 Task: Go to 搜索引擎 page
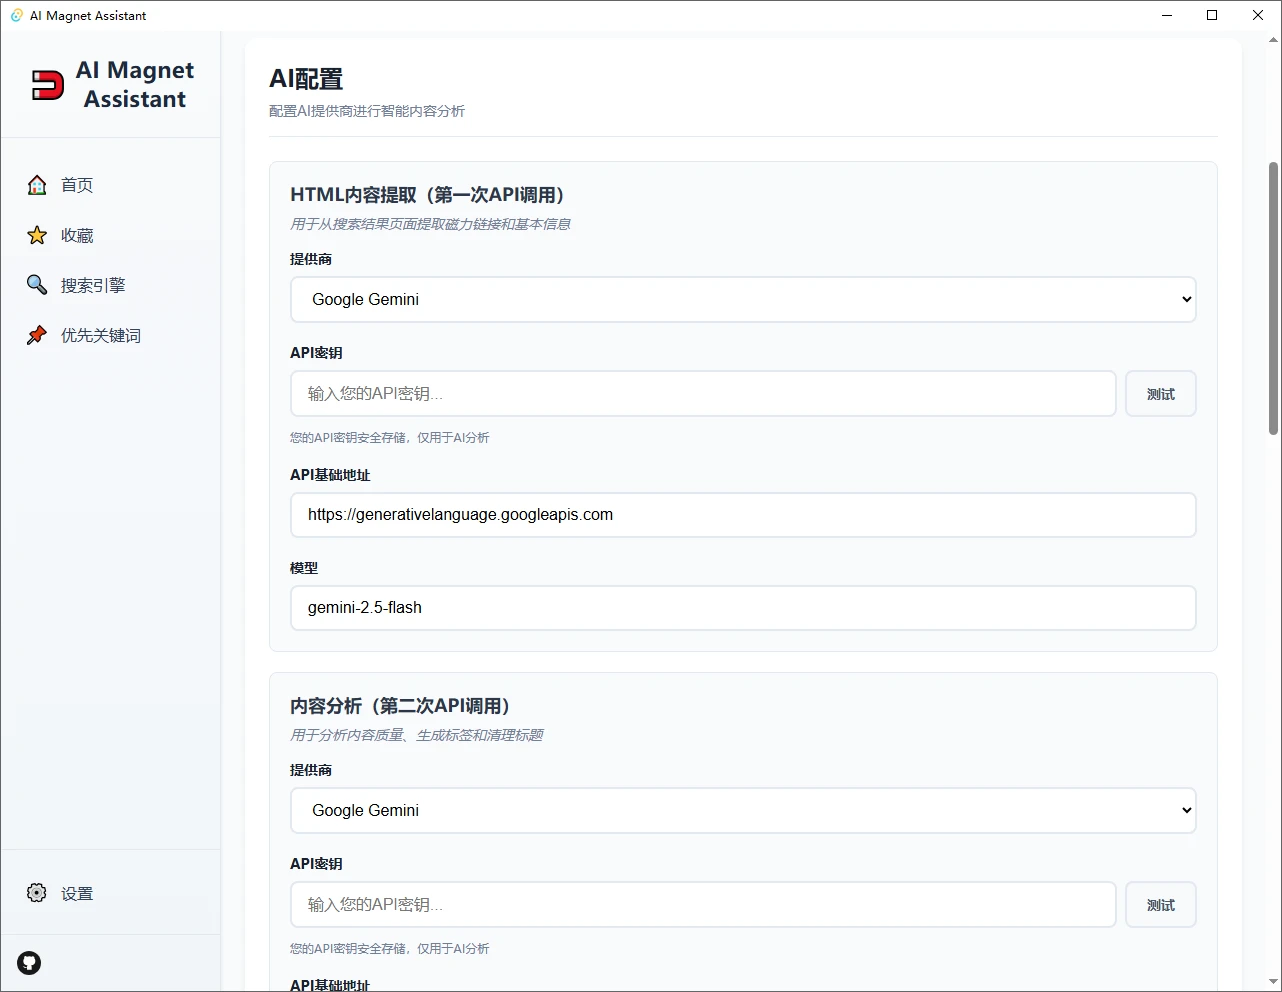tap(93, 285)
